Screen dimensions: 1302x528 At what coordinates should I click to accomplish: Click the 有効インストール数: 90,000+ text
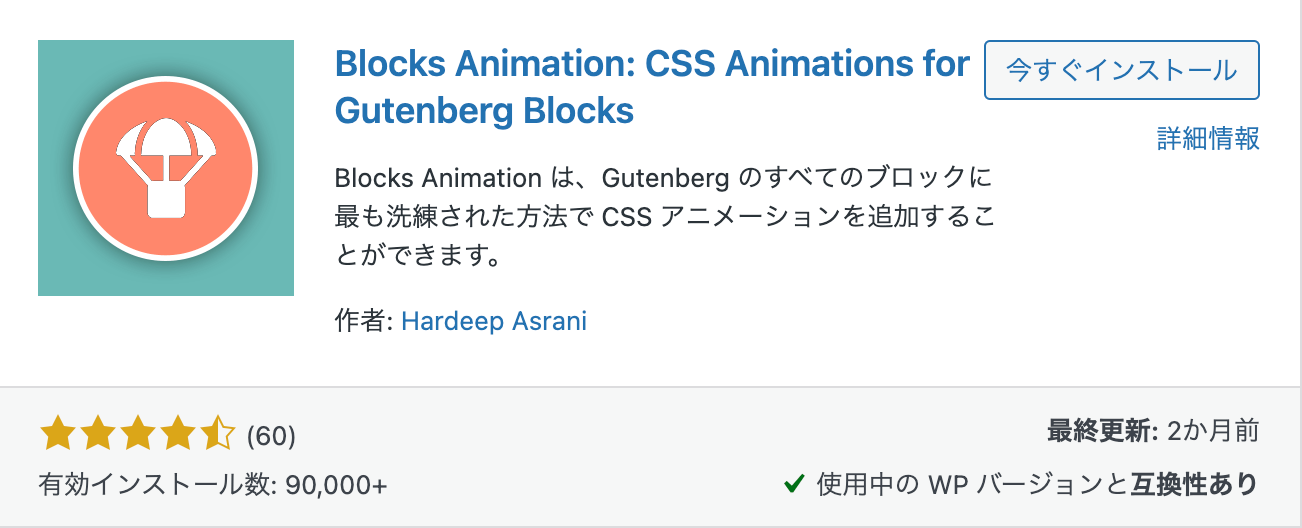212,485
